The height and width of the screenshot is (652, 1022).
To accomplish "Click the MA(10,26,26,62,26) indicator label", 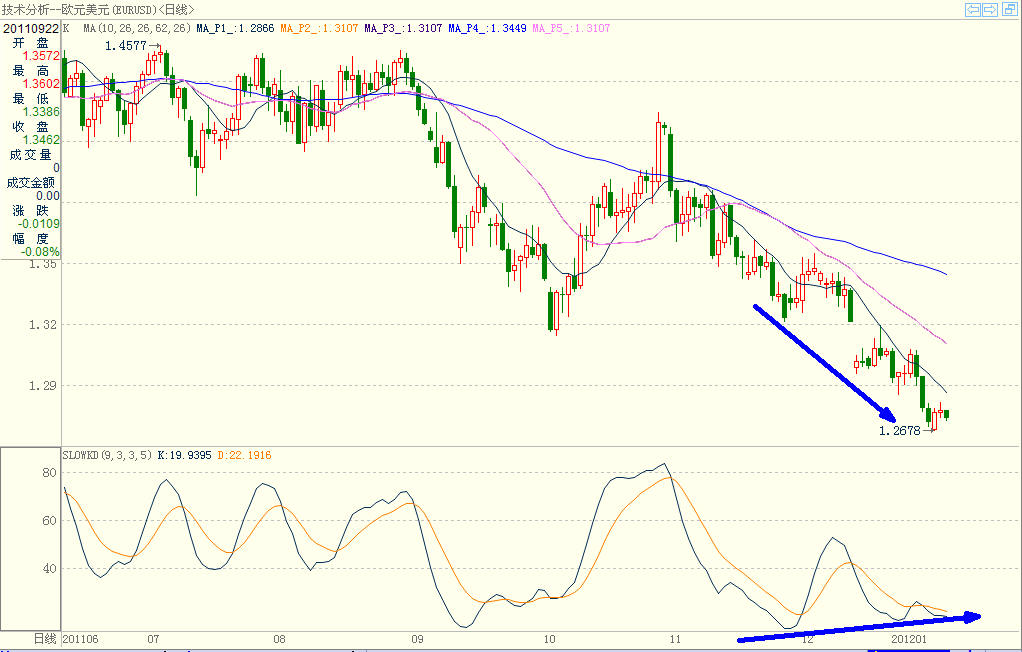I will (x=137, y=29).
